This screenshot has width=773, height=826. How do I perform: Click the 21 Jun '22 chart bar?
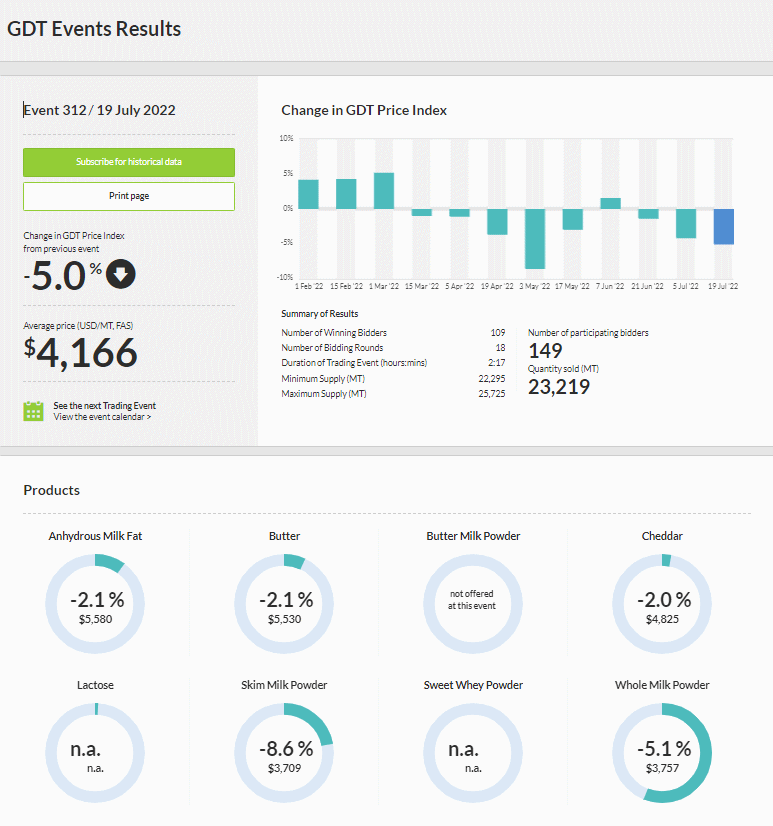pos(648,214)
